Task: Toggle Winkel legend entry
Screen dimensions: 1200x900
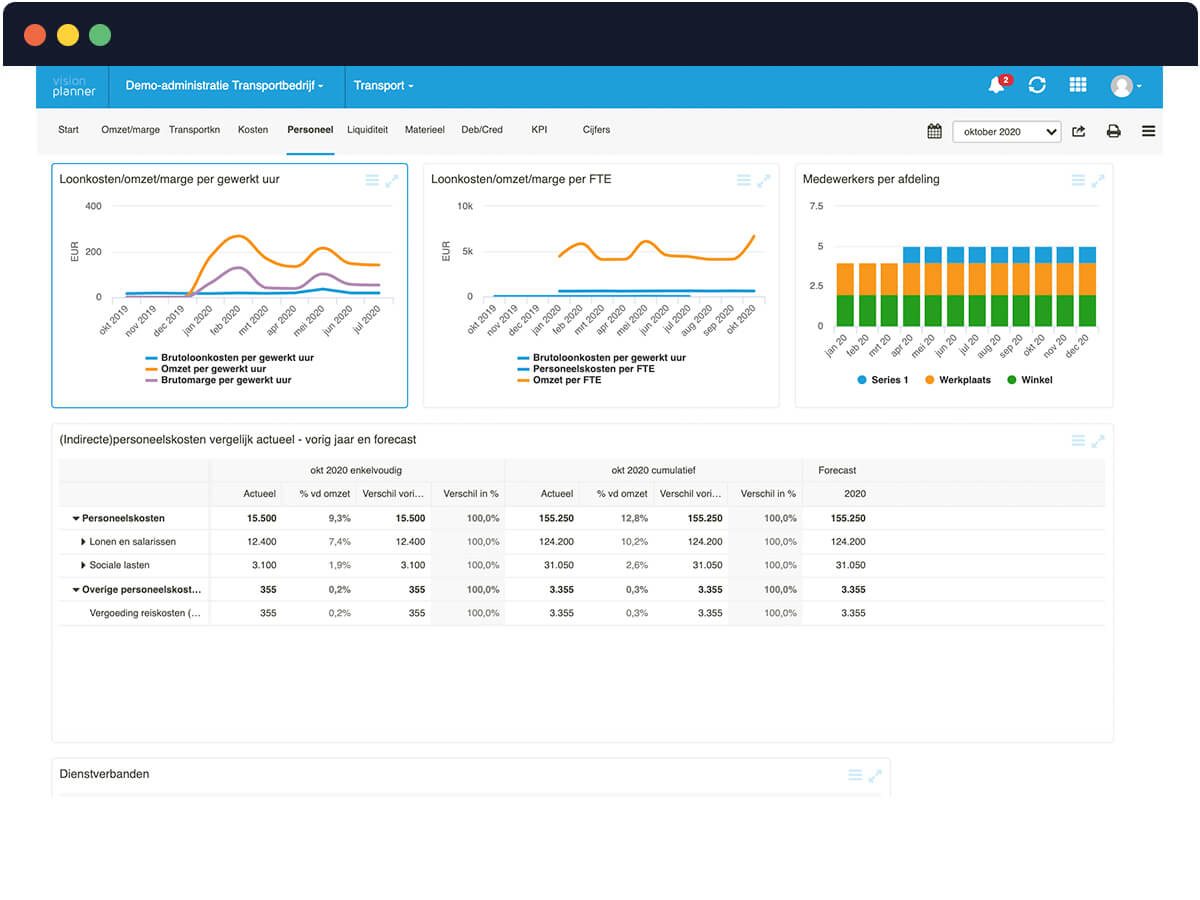Action: pyautogui.click(x=1029, y=380)
